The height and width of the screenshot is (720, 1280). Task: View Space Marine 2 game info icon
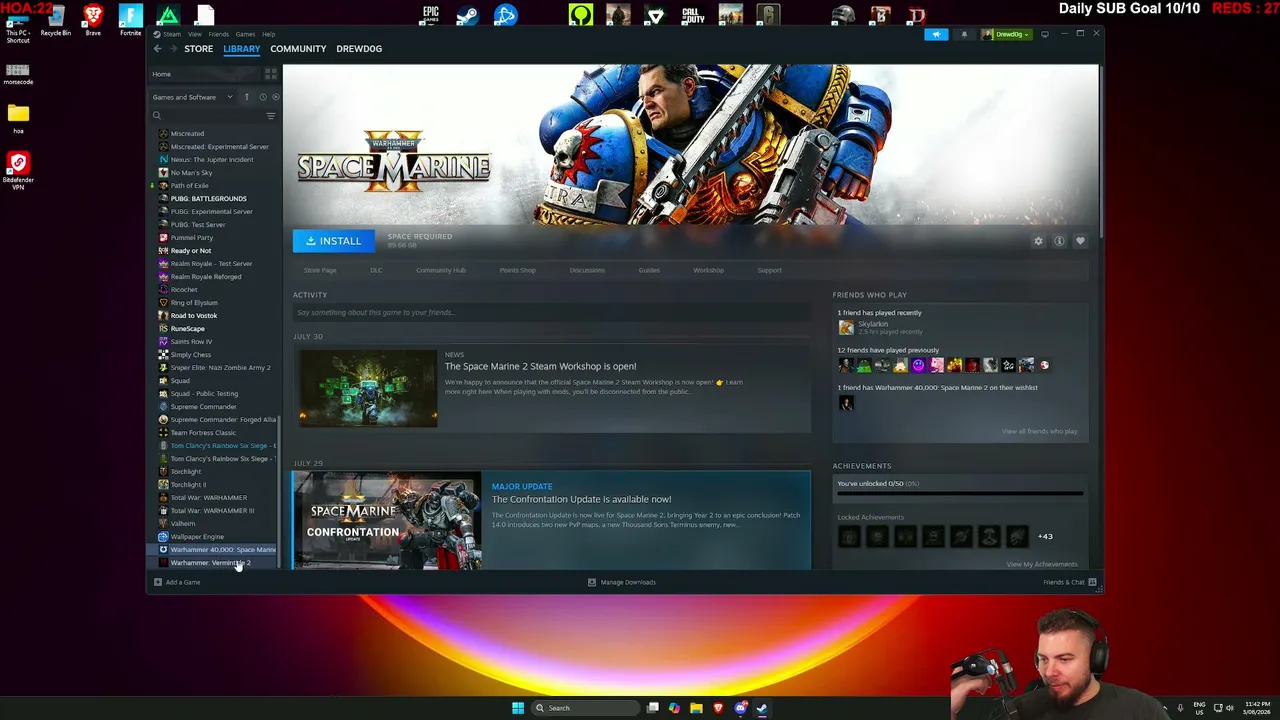coord(1059,241)
